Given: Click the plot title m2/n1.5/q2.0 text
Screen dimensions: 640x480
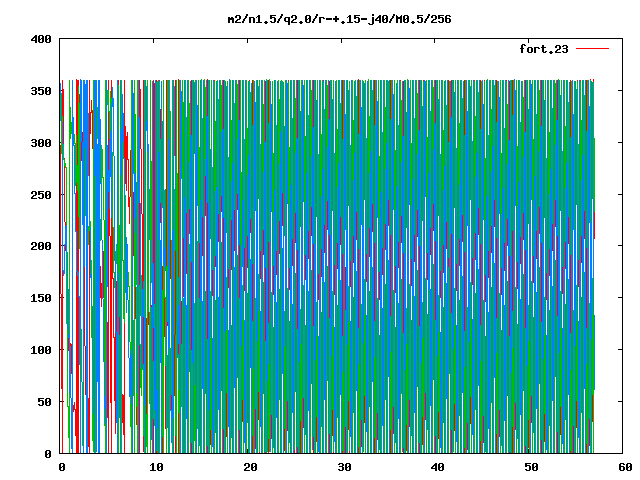Looking at the screenshot, I should (339, 19).
